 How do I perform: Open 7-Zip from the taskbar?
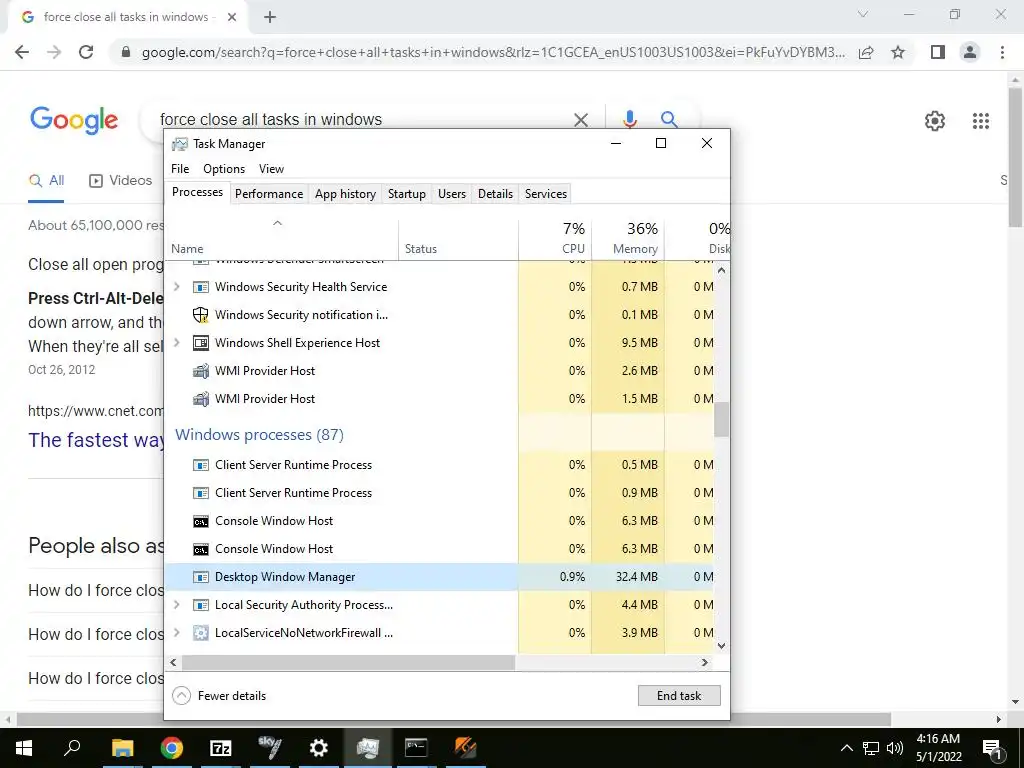(x=221, y=748)
